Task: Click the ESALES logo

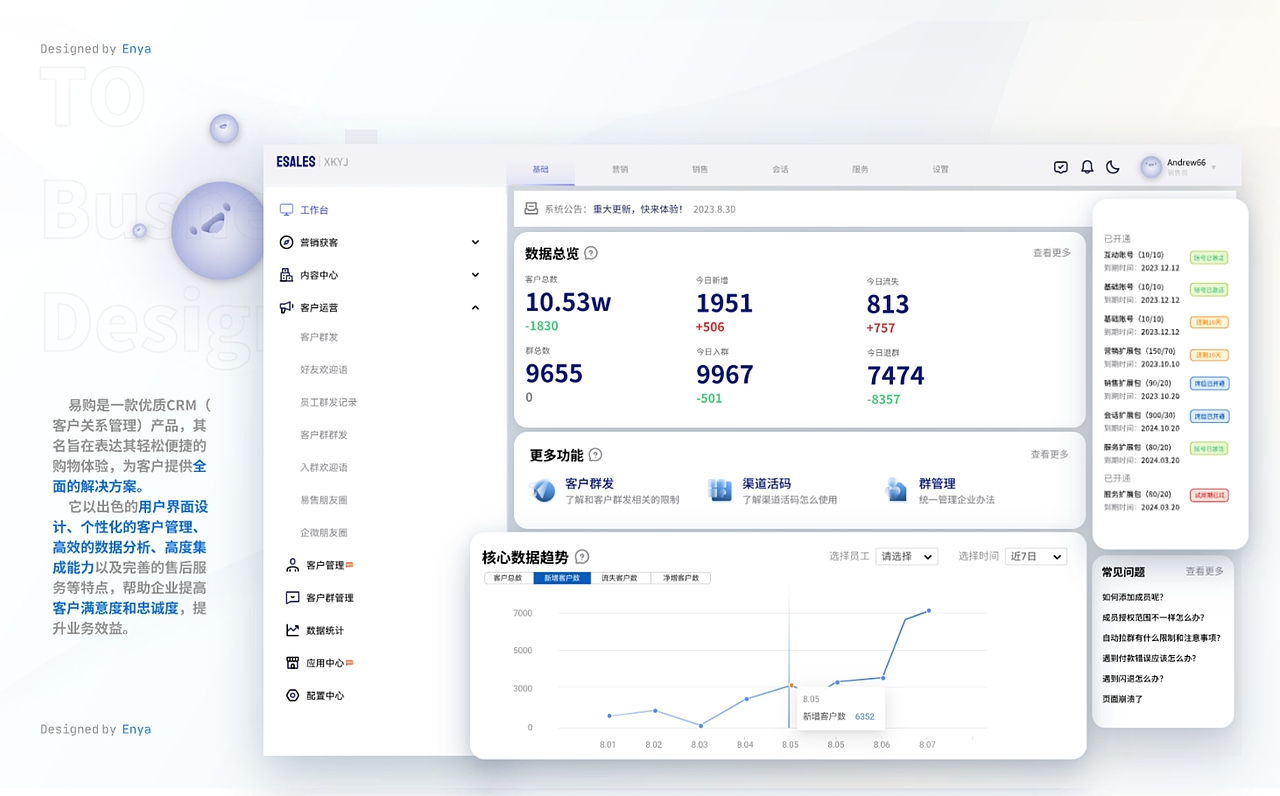Action: [296, 162]
